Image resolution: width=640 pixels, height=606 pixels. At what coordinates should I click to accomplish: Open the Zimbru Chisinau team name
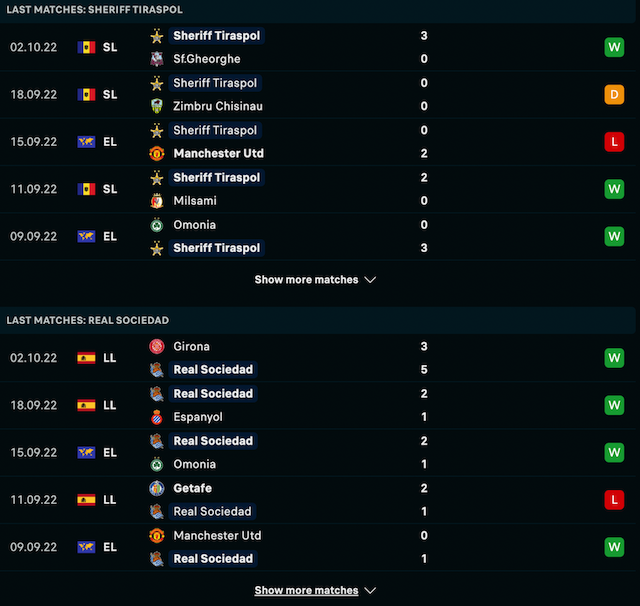[x=218, y=106]
